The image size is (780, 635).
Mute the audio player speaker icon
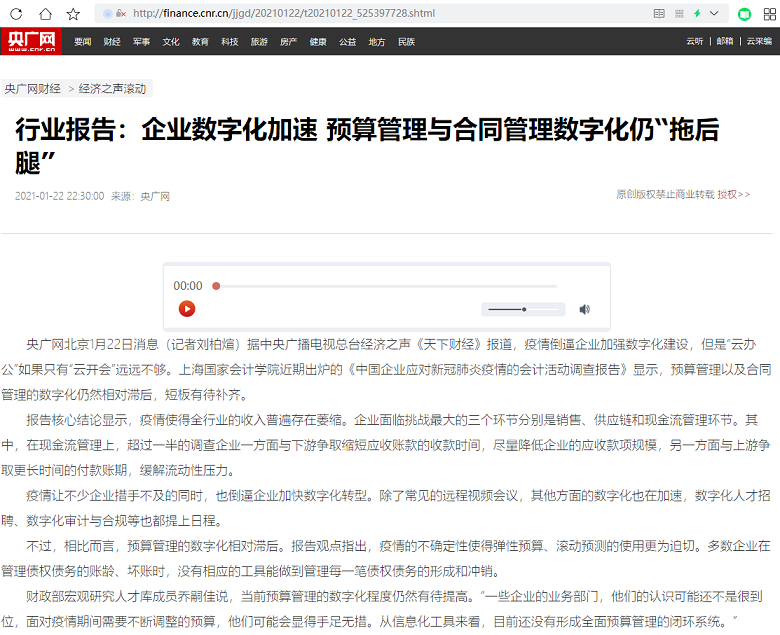(585, 310)
